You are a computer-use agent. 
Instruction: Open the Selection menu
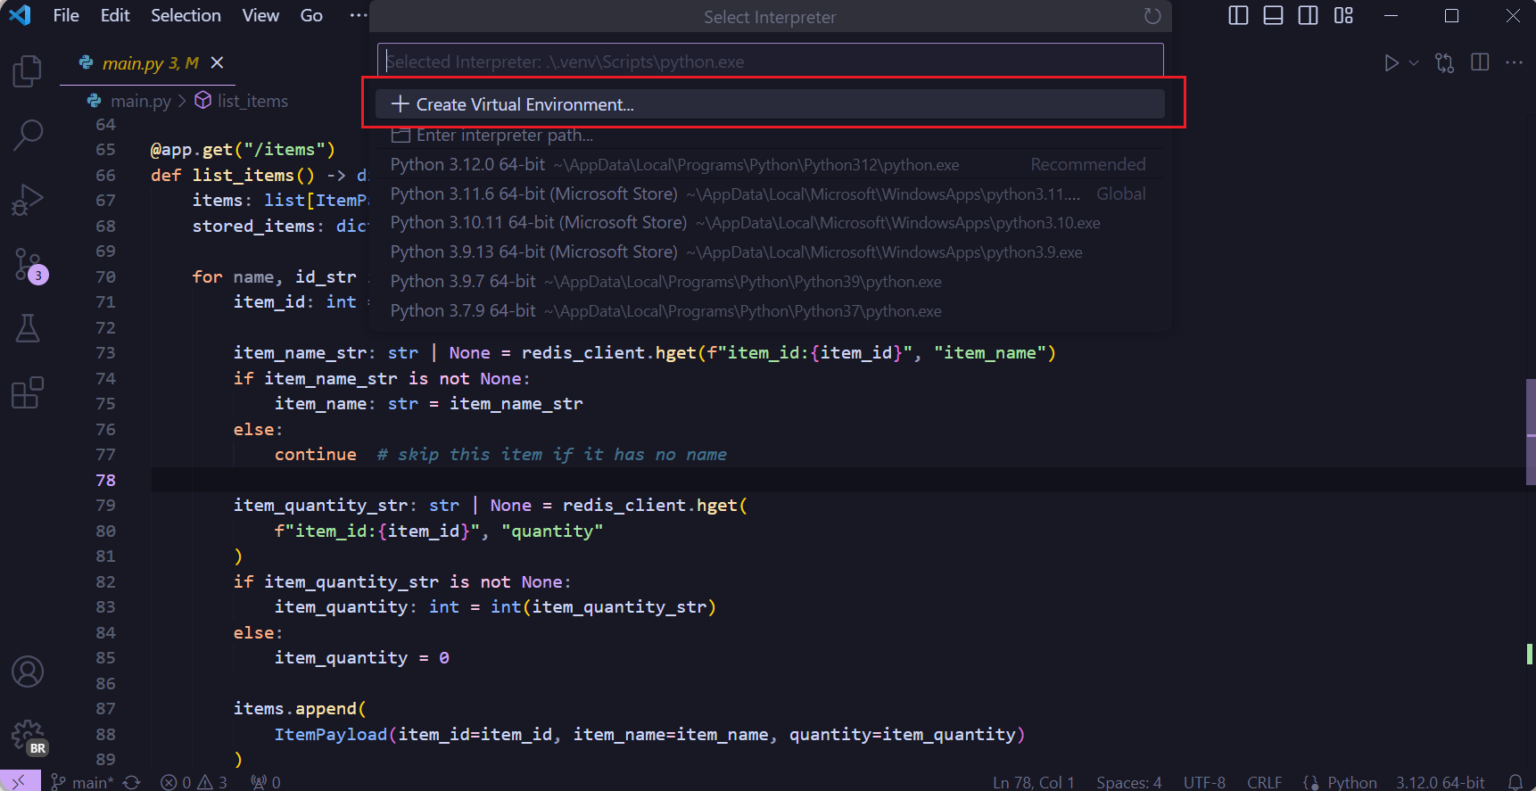tap(185, 16)
